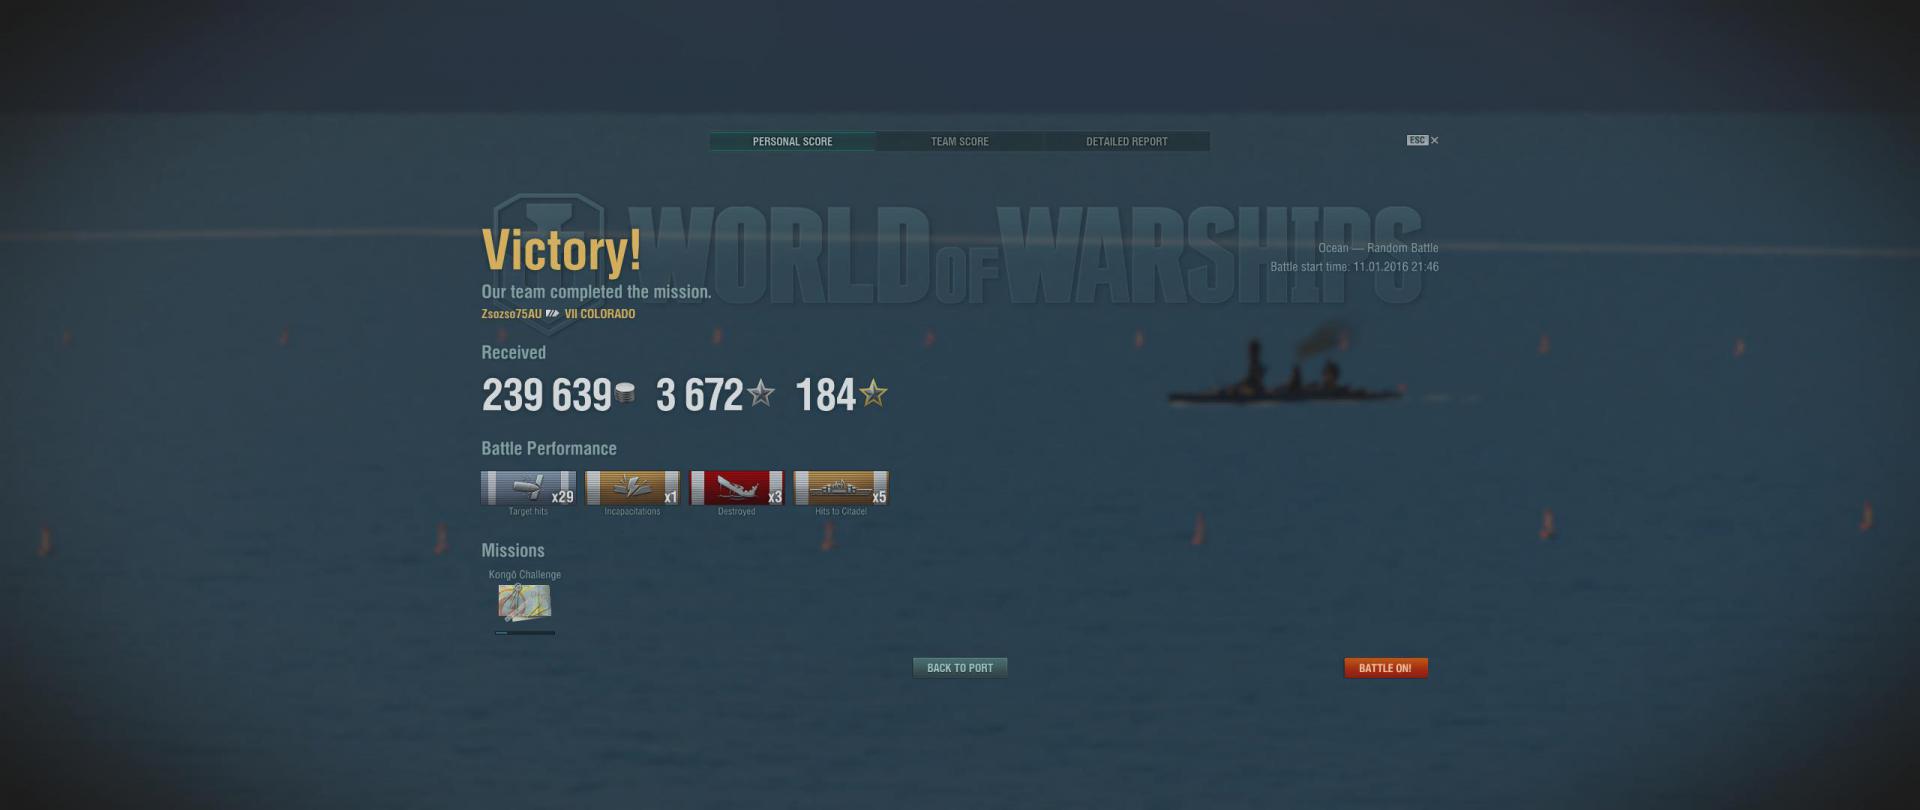Image resolution: width=1920 pixels, height=810 pixels.
Task: Click the Back to Port button
Action: click(960, 668)
